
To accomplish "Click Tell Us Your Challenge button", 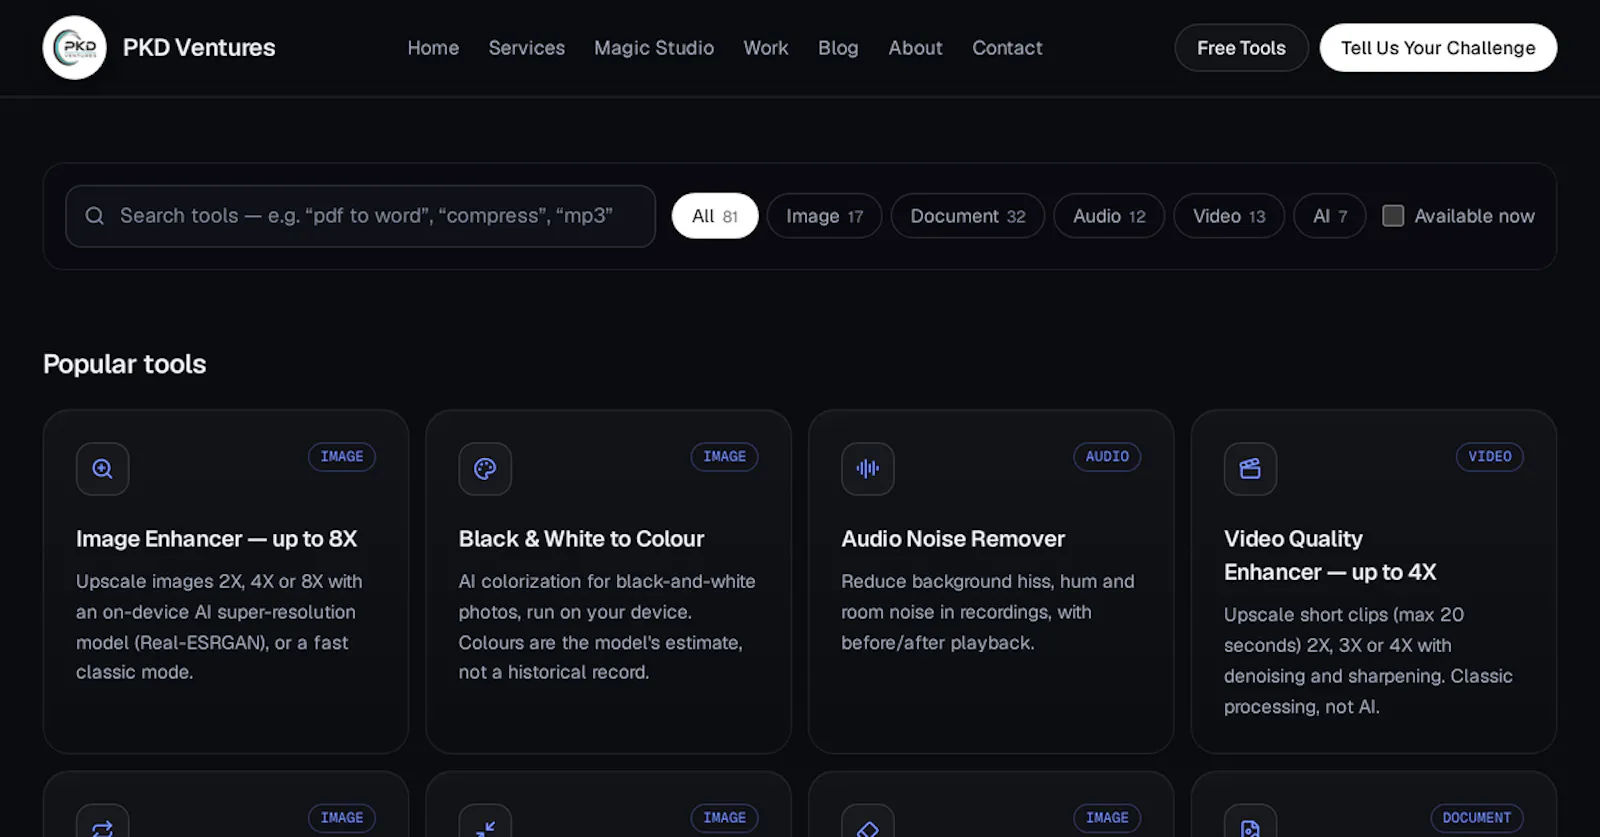I will tap(1438, 48).
